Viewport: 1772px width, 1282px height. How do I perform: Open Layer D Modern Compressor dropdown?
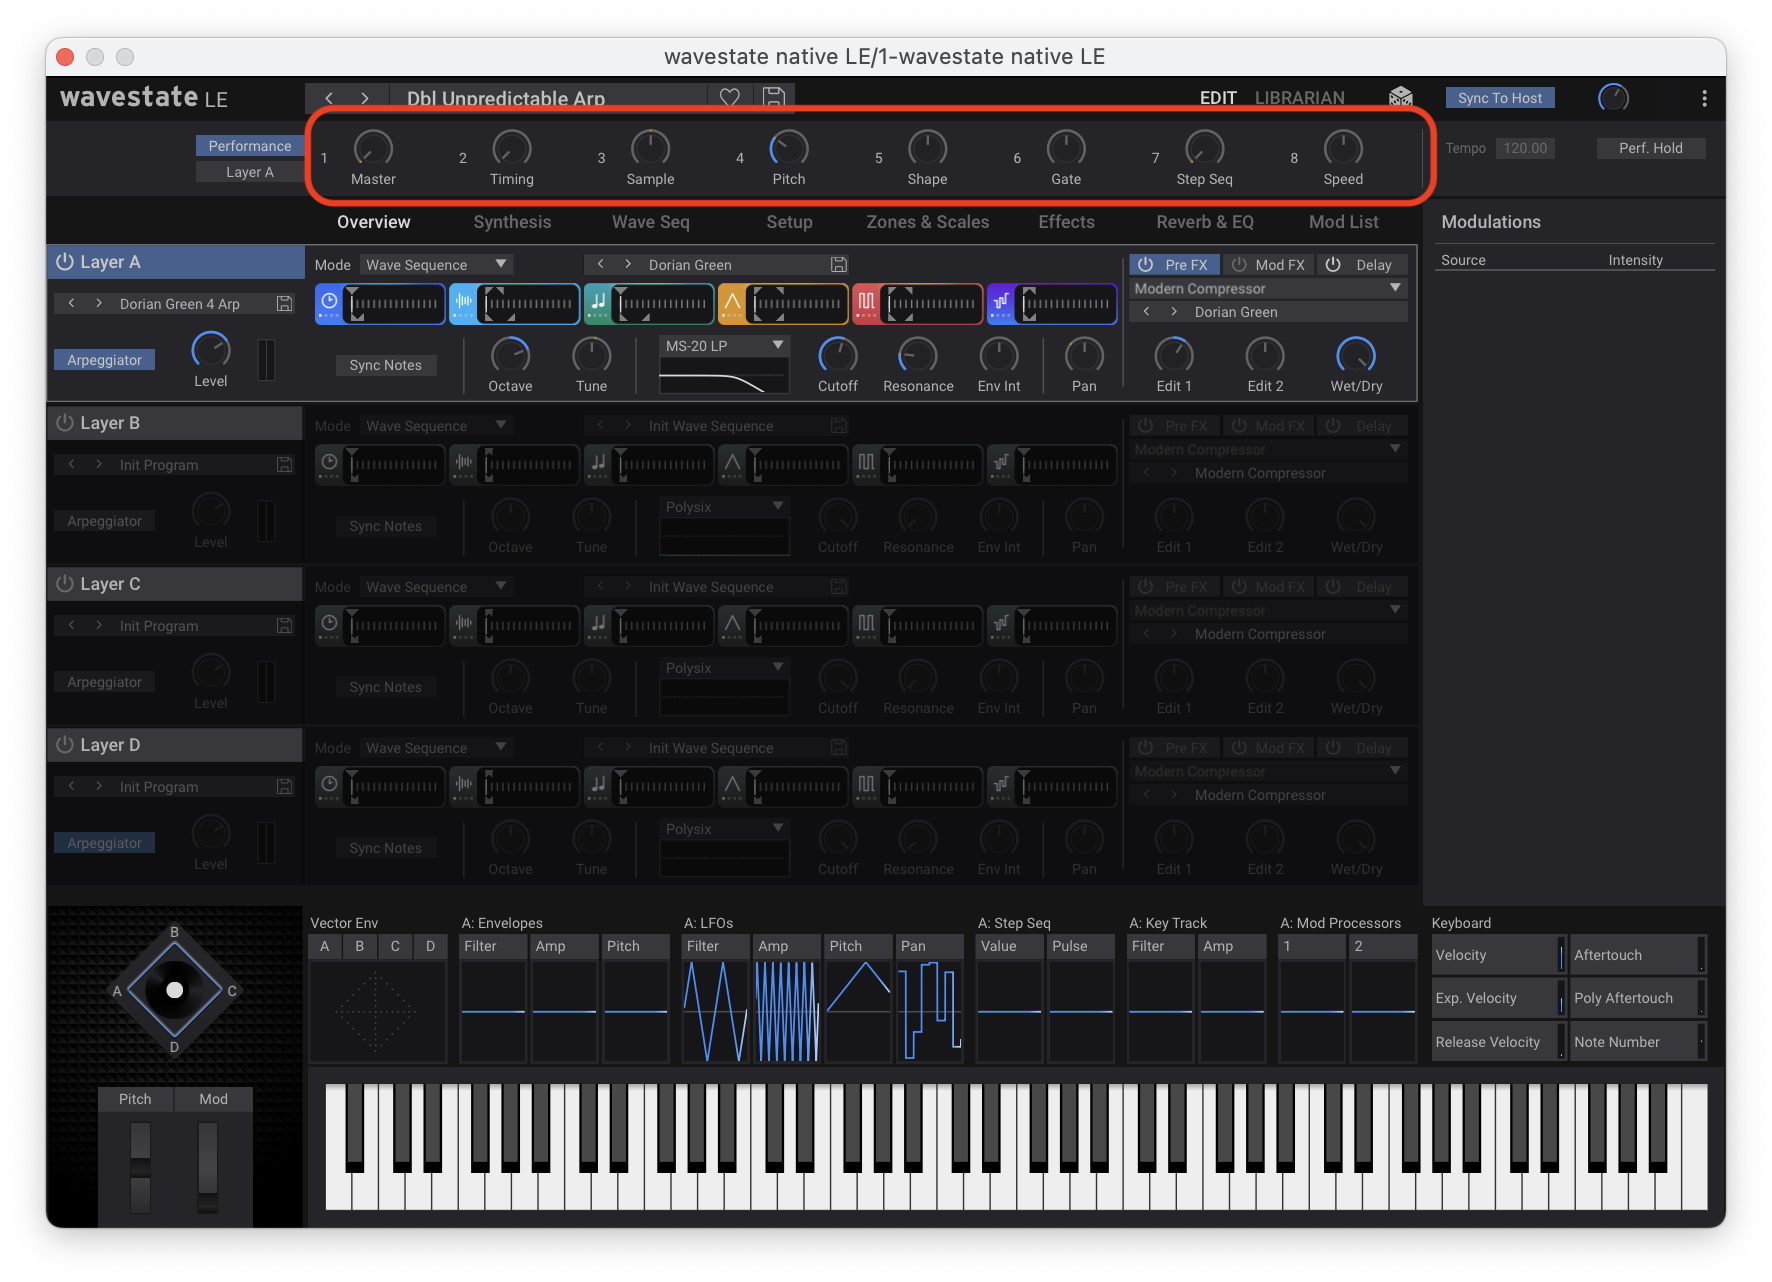1268,771
